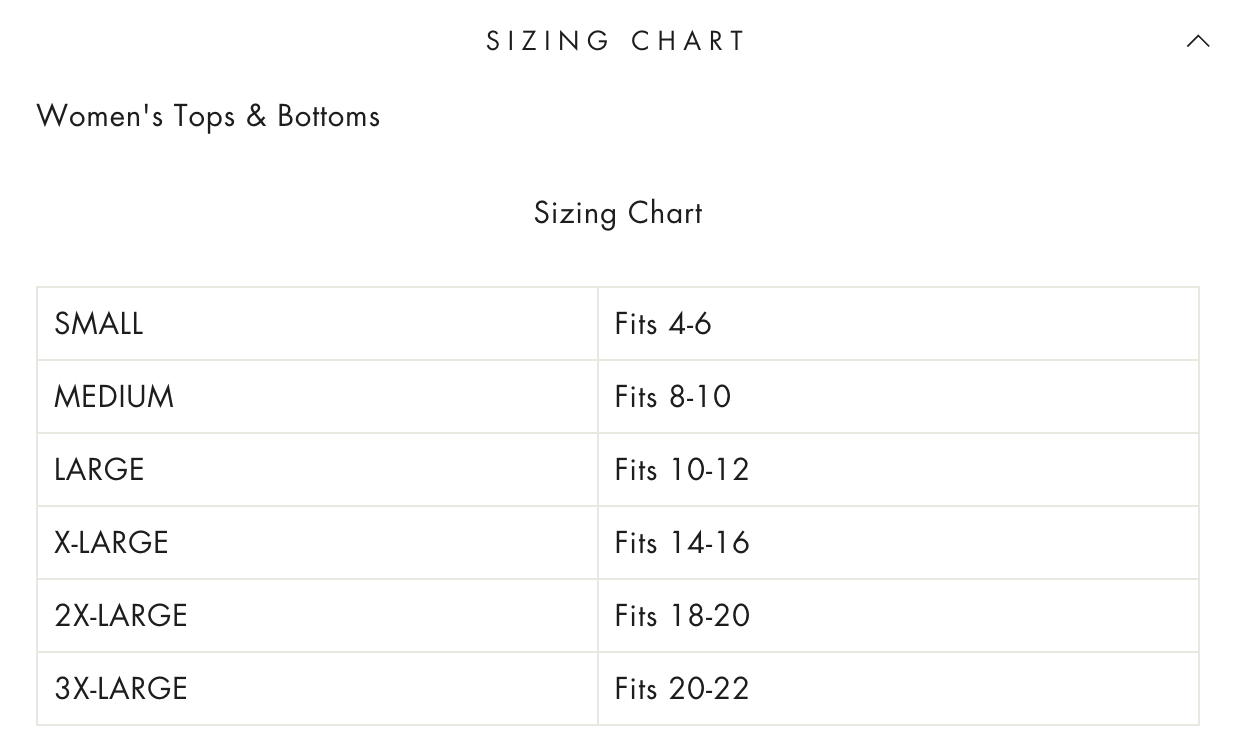Click the word Bottoms in the subheading
Image resolution: width=1234 pixels, height=742 pixels.
329,116
